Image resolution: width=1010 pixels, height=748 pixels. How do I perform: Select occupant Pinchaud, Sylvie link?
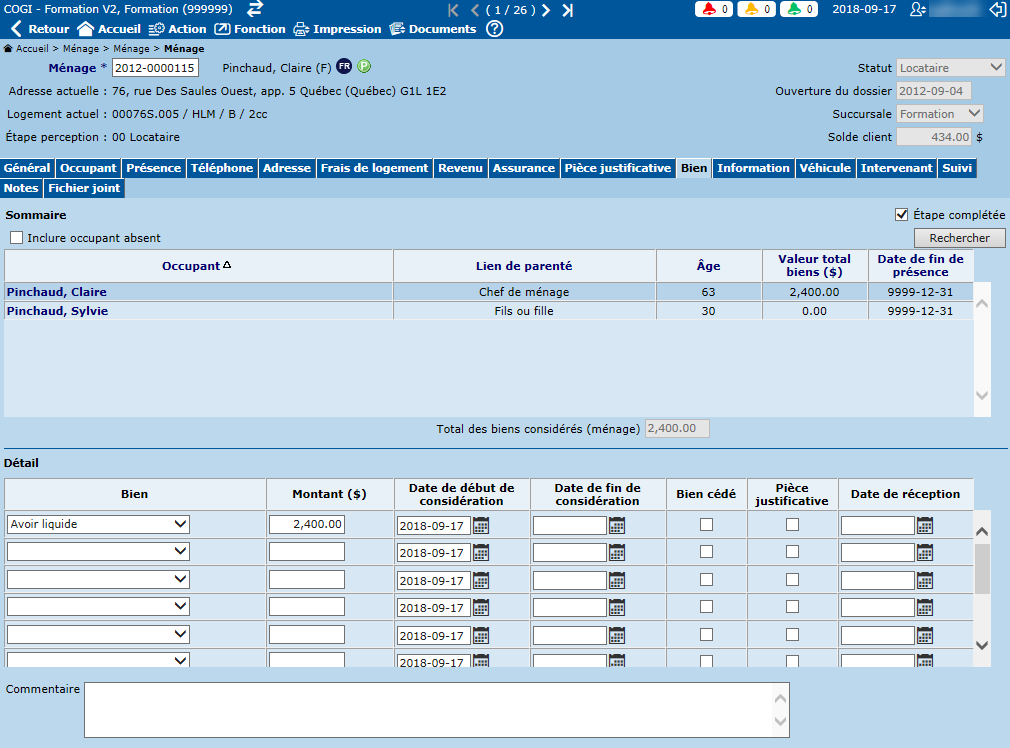[x=57, y=311]
